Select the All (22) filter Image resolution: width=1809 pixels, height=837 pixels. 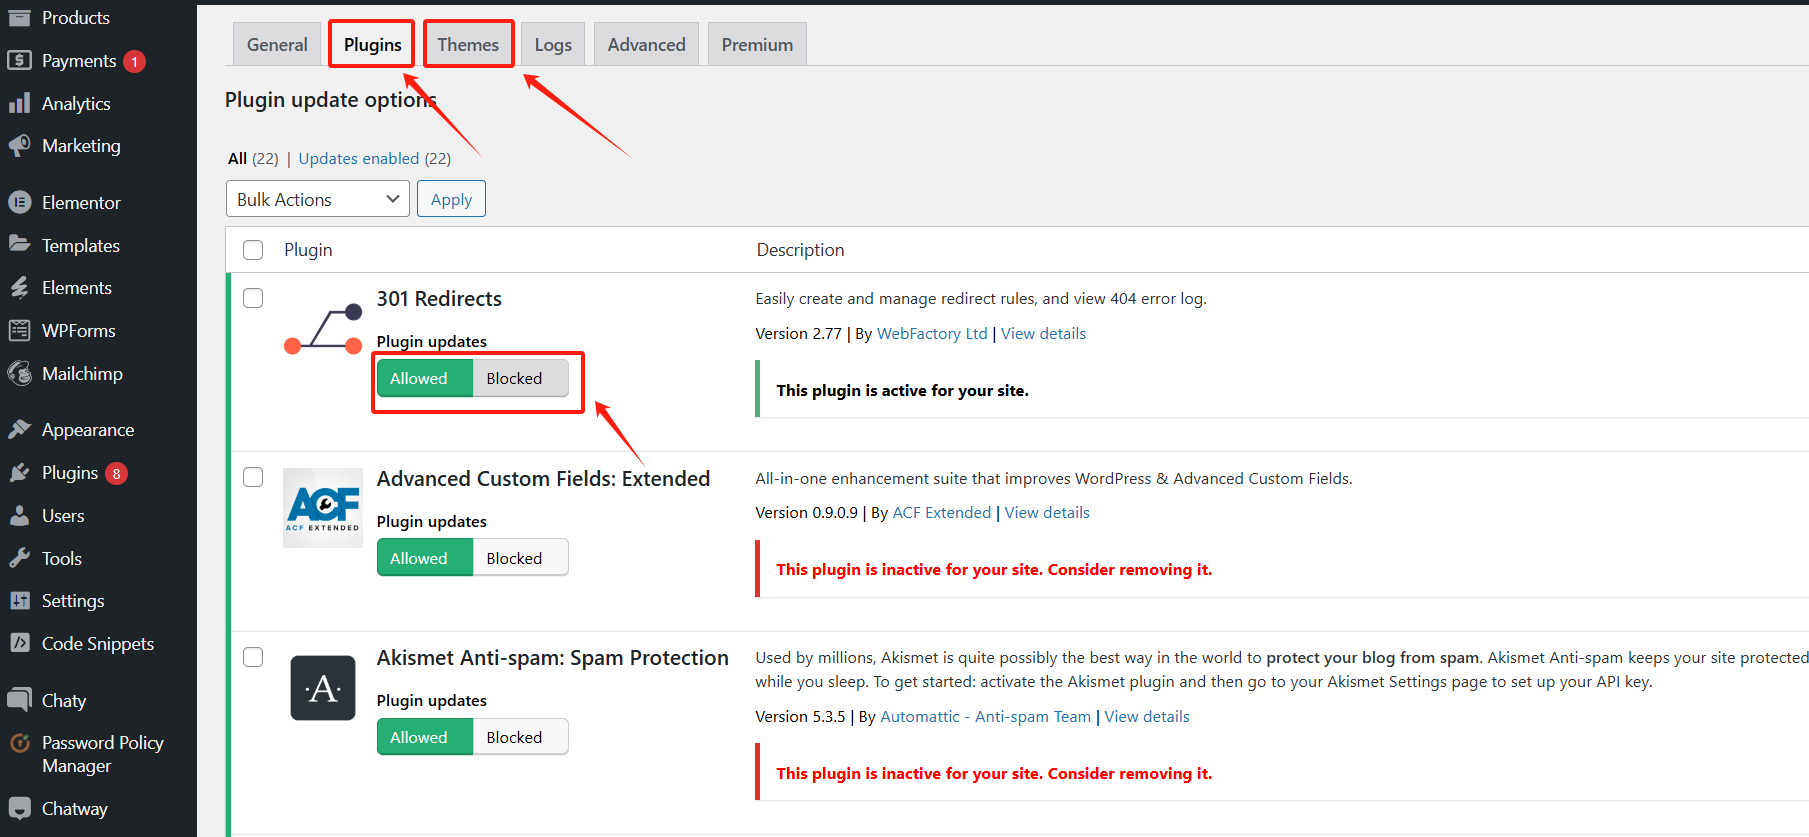tap(253, 158)
